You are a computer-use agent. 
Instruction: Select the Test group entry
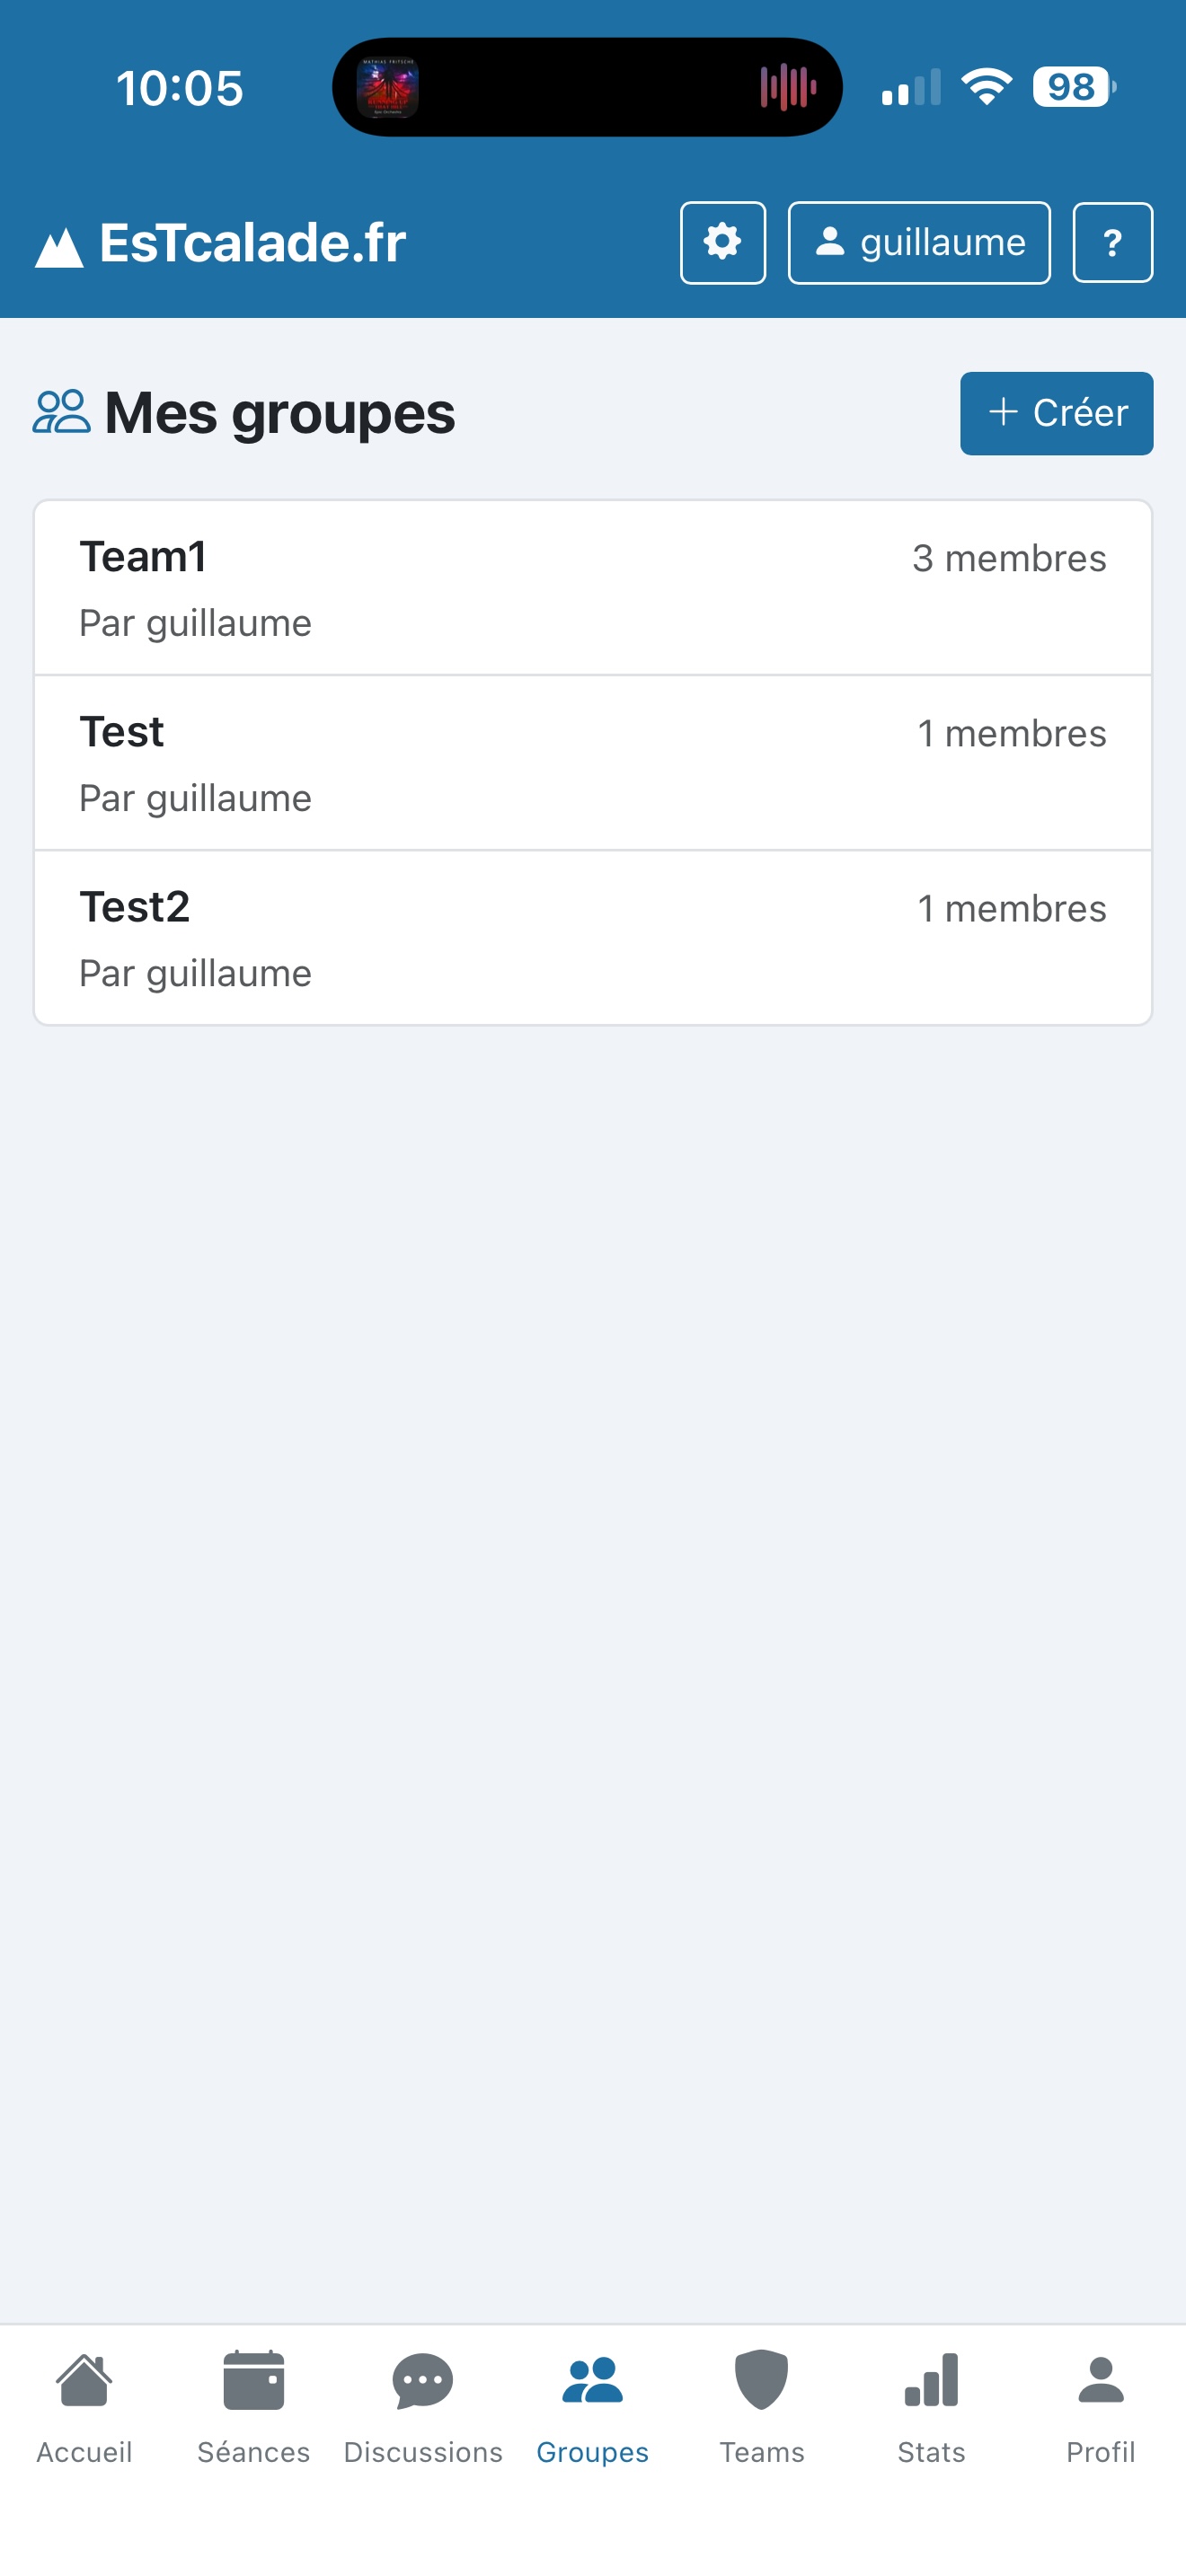(x=592, y=763)
